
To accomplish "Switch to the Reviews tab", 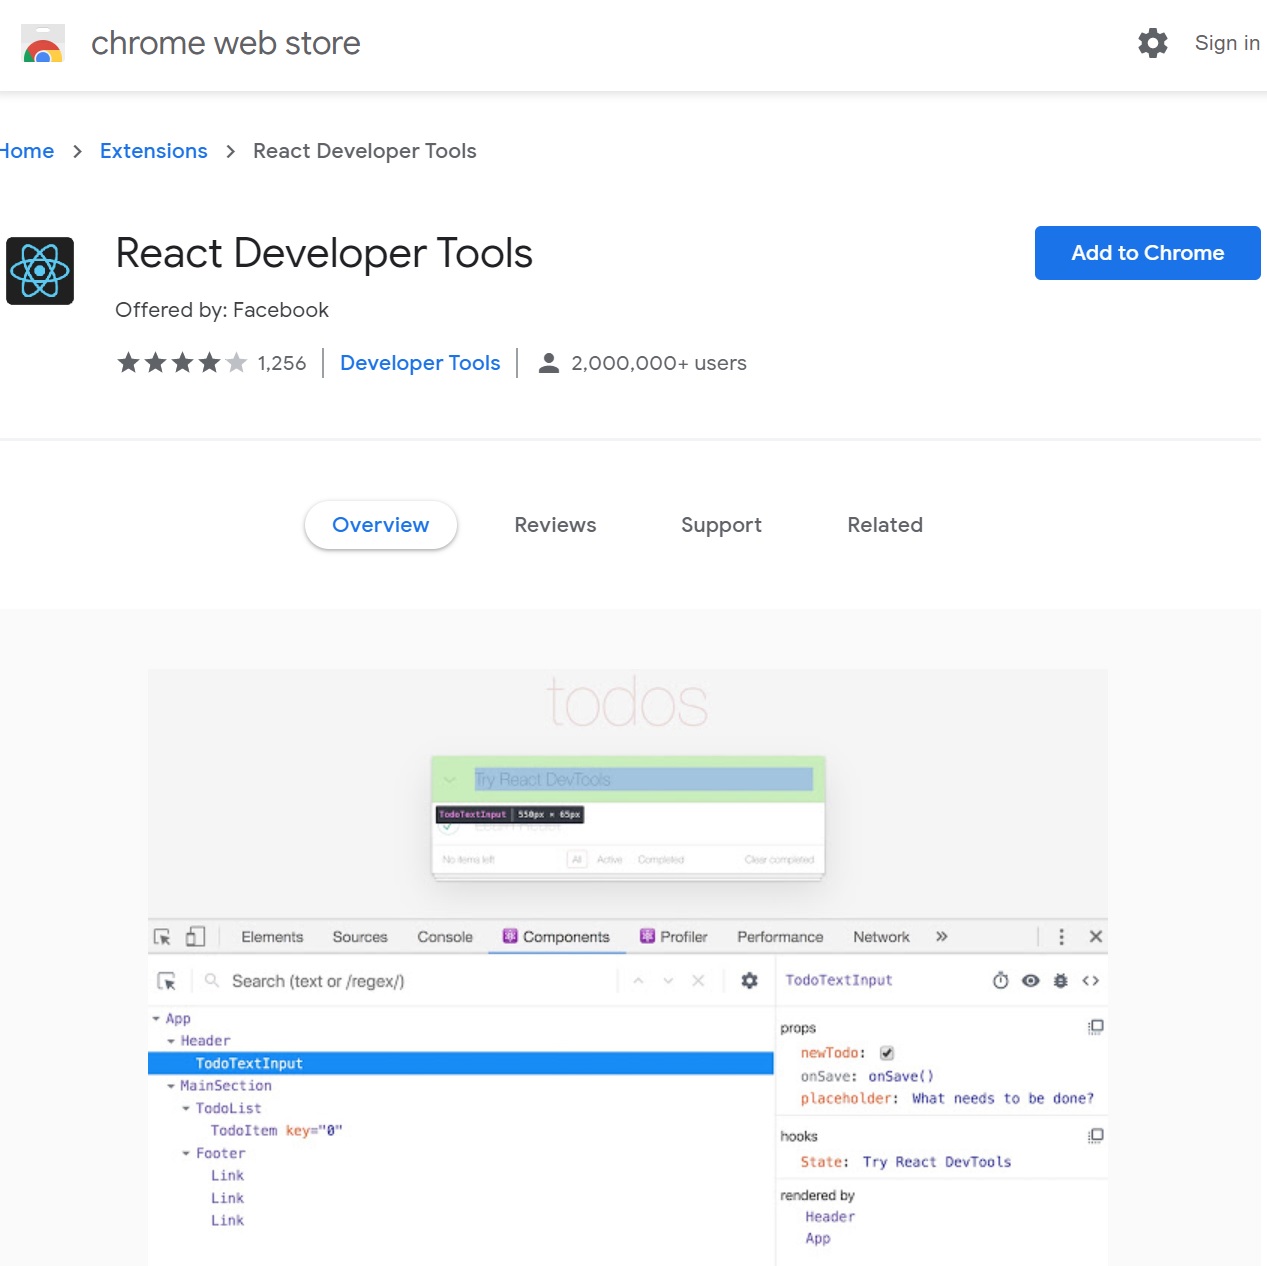I will (555, 525).
